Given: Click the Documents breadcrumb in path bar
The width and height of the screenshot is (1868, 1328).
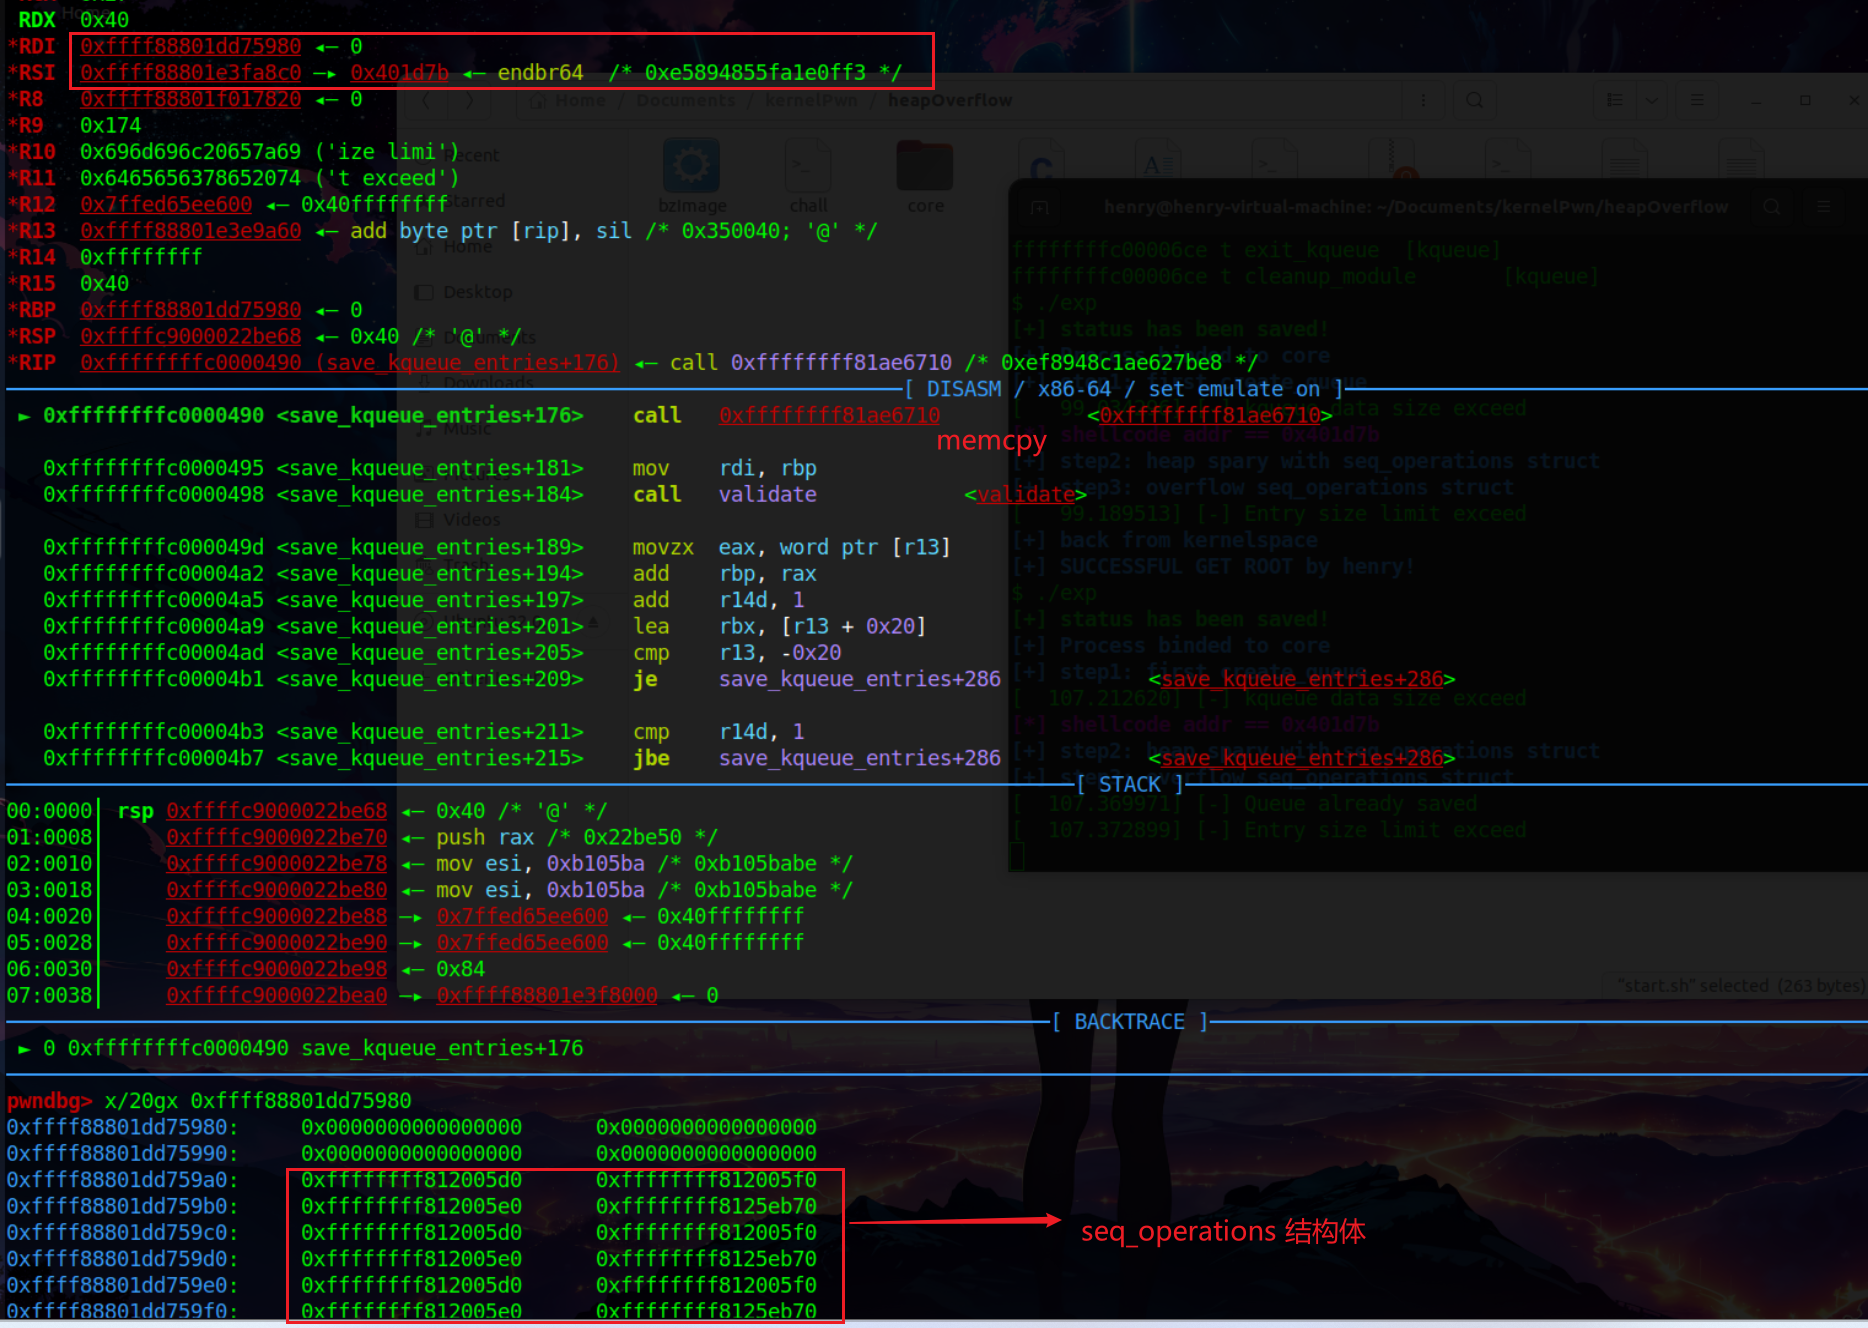Looking at the screenshot, I should pyautogui.click(x=685, y=100).
